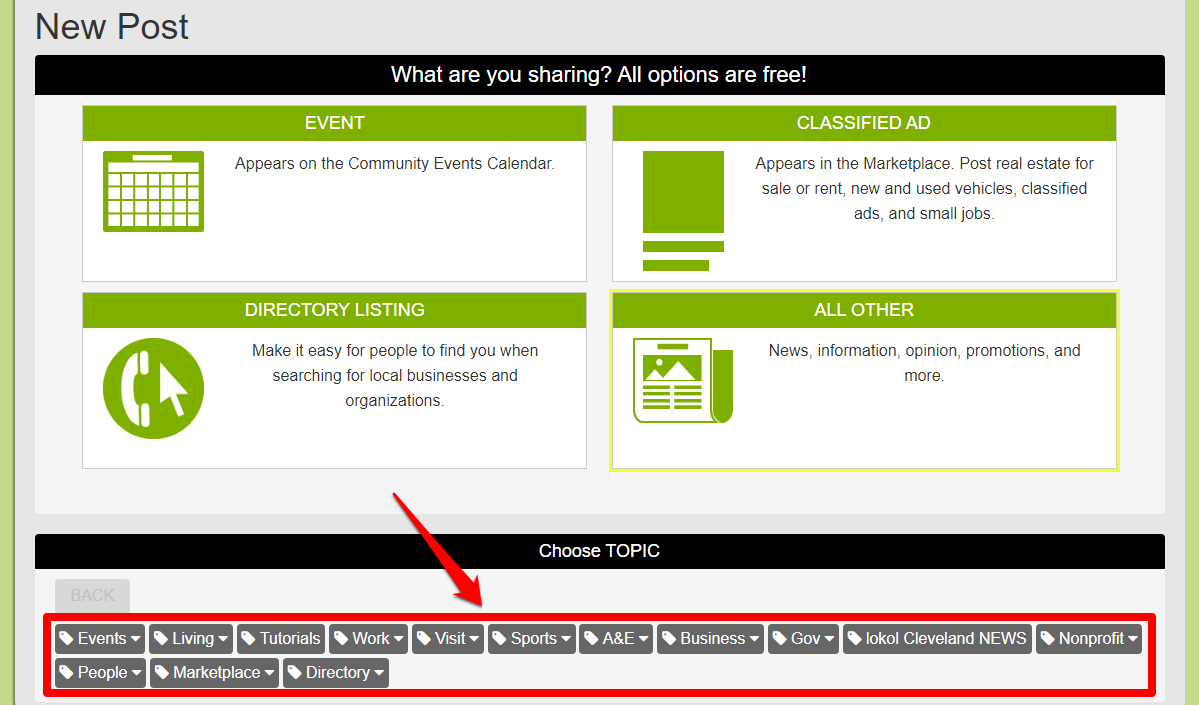
Task: Expand the Nonprofit topic dropdown arrow
Action: point(1132,639)
